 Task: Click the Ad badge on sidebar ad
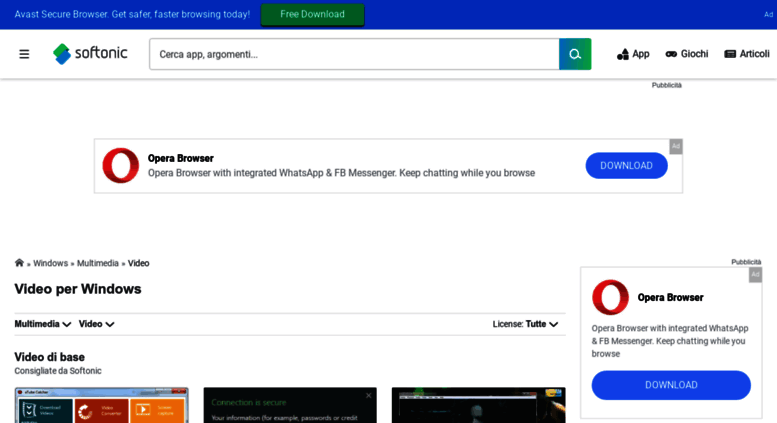755,274
